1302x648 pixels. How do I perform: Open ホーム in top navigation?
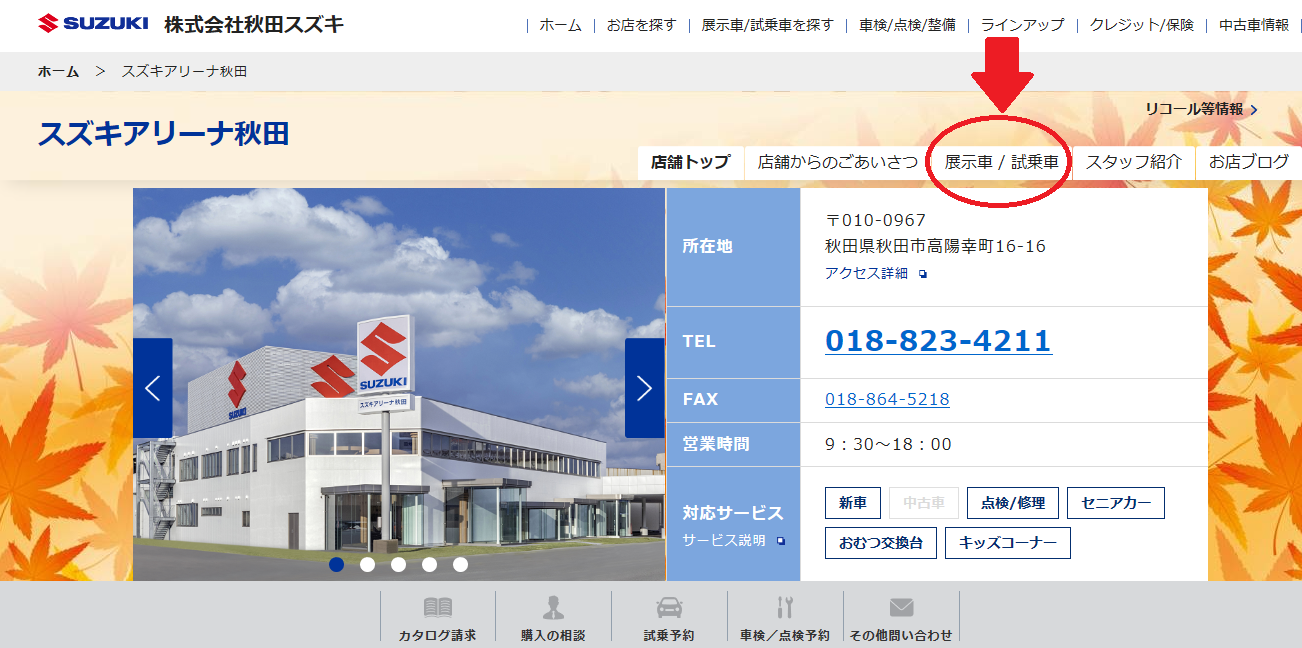coord(560,25)
